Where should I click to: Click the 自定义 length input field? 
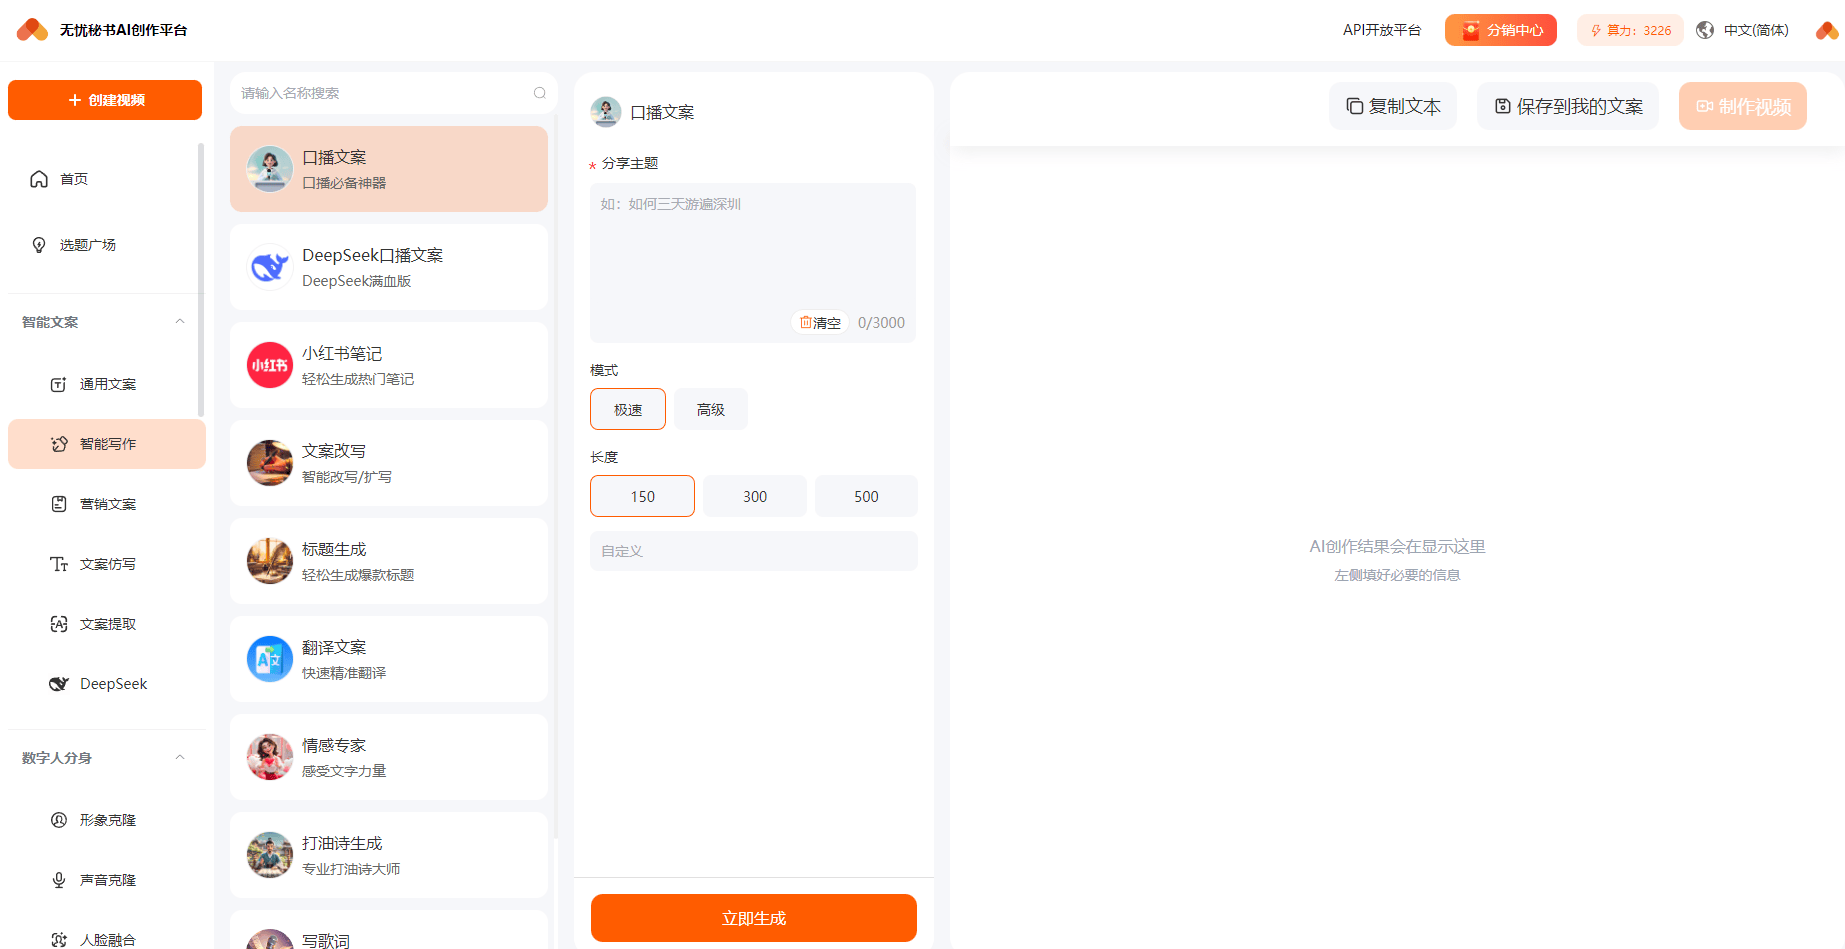(x=753, y=551)
